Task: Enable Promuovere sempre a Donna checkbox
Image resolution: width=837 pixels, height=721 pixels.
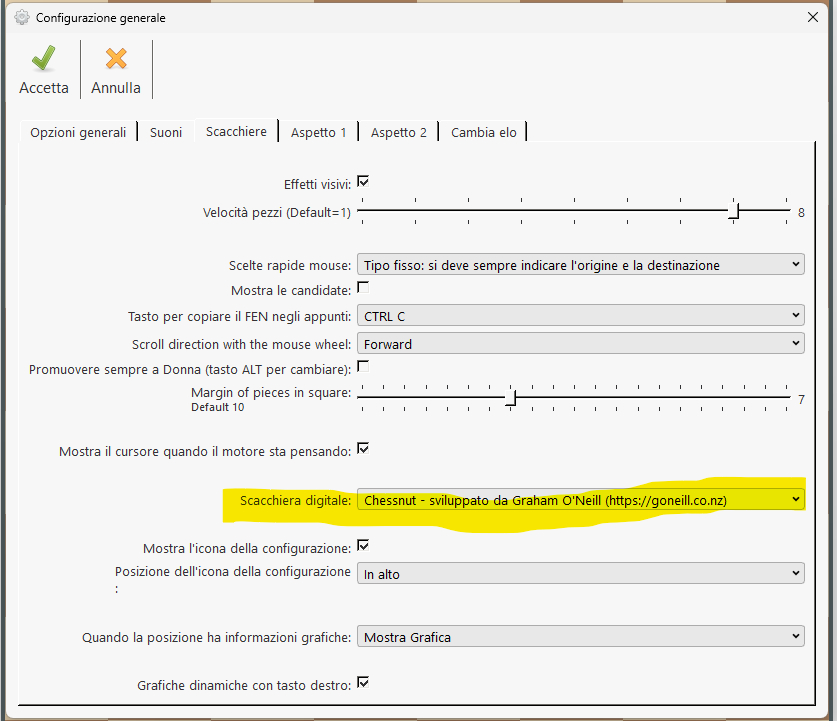Action: (363, 367)
